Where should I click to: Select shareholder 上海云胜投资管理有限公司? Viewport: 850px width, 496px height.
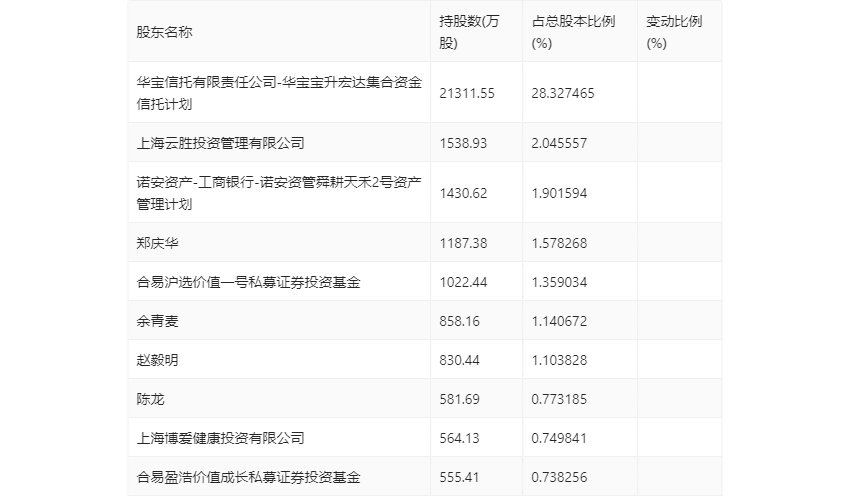pos(220,143)
